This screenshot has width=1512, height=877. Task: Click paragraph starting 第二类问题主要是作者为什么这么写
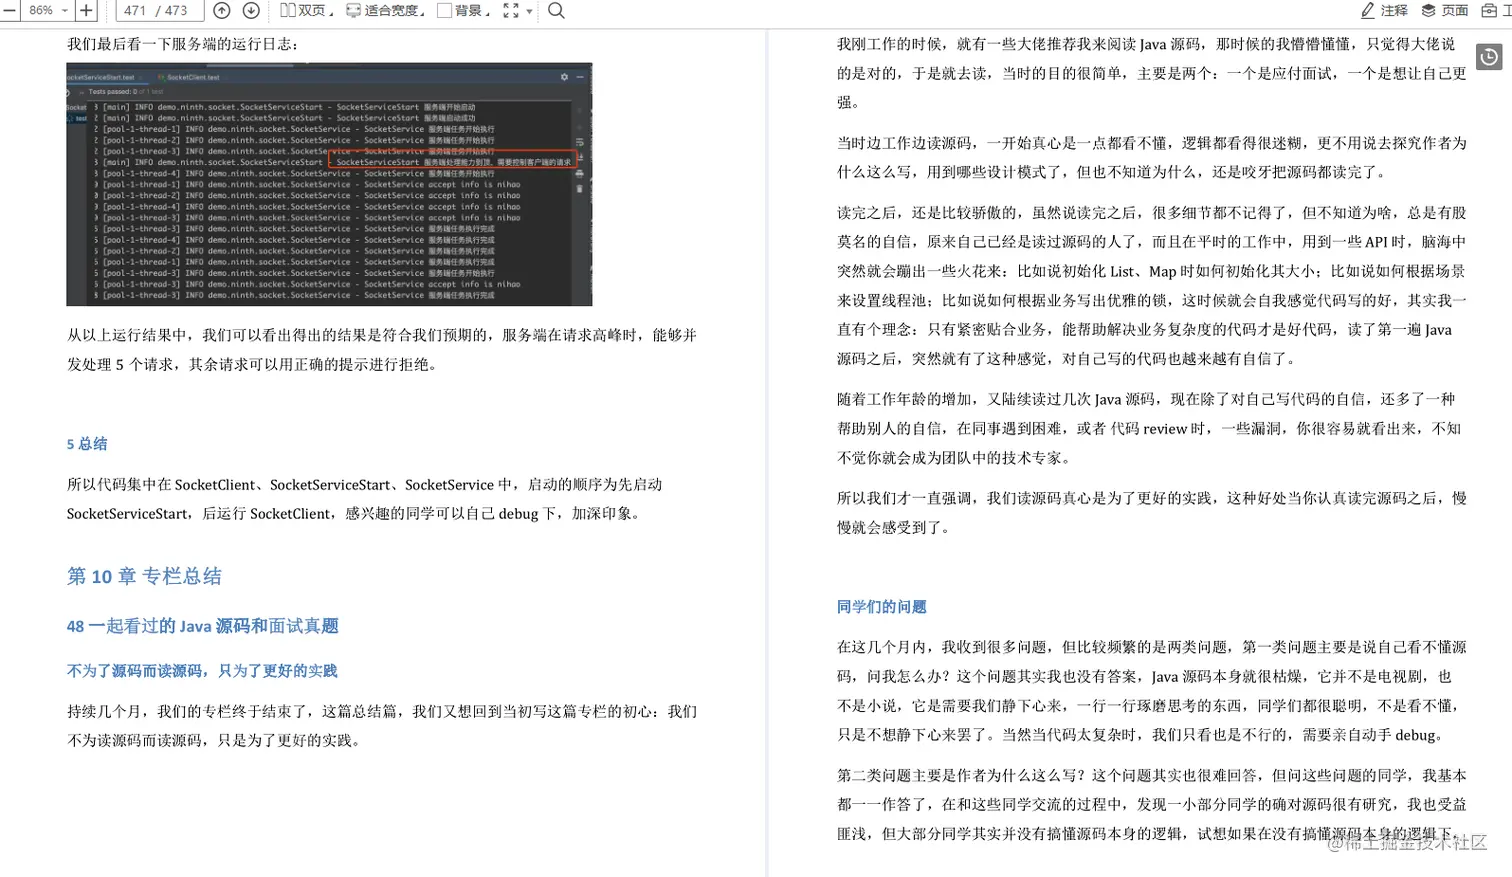(x=1152, y=804)
